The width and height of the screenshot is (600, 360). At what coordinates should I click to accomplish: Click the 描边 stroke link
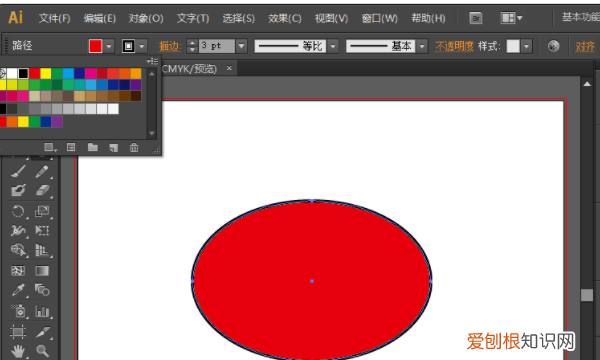(170, 46)
